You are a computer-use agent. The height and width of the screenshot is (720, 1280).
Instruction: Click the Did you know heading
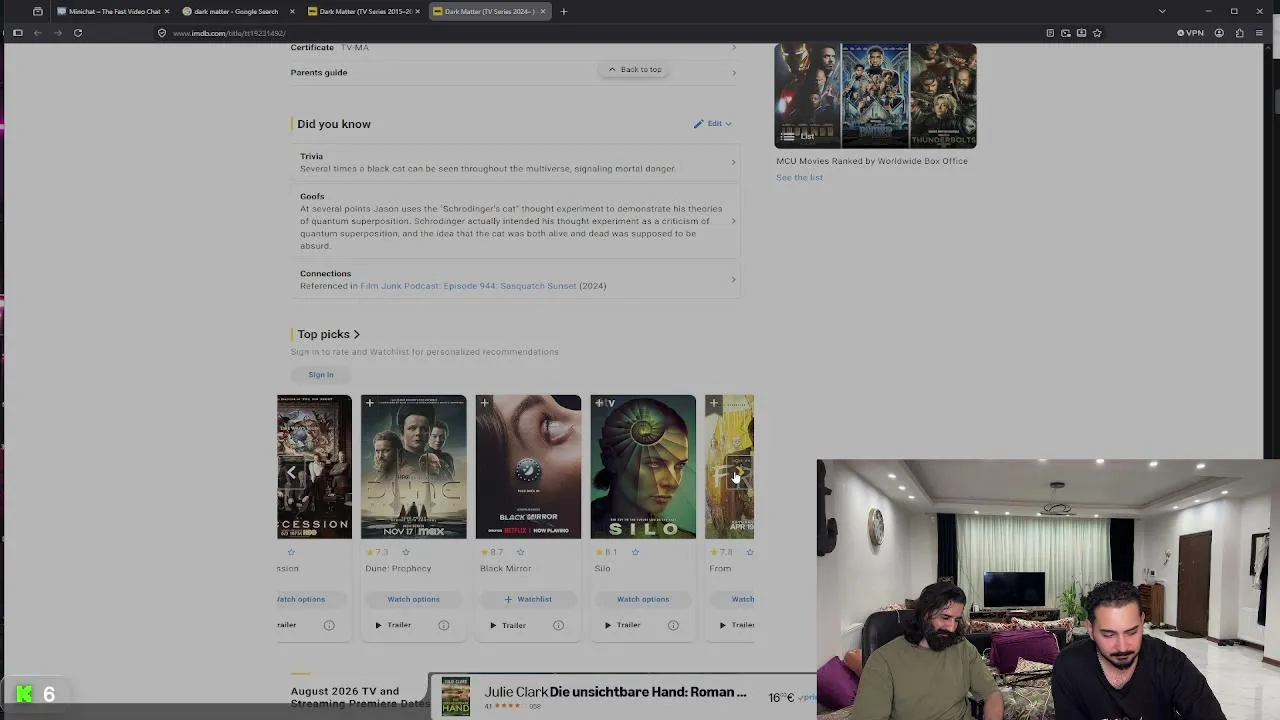click(334, 124)
